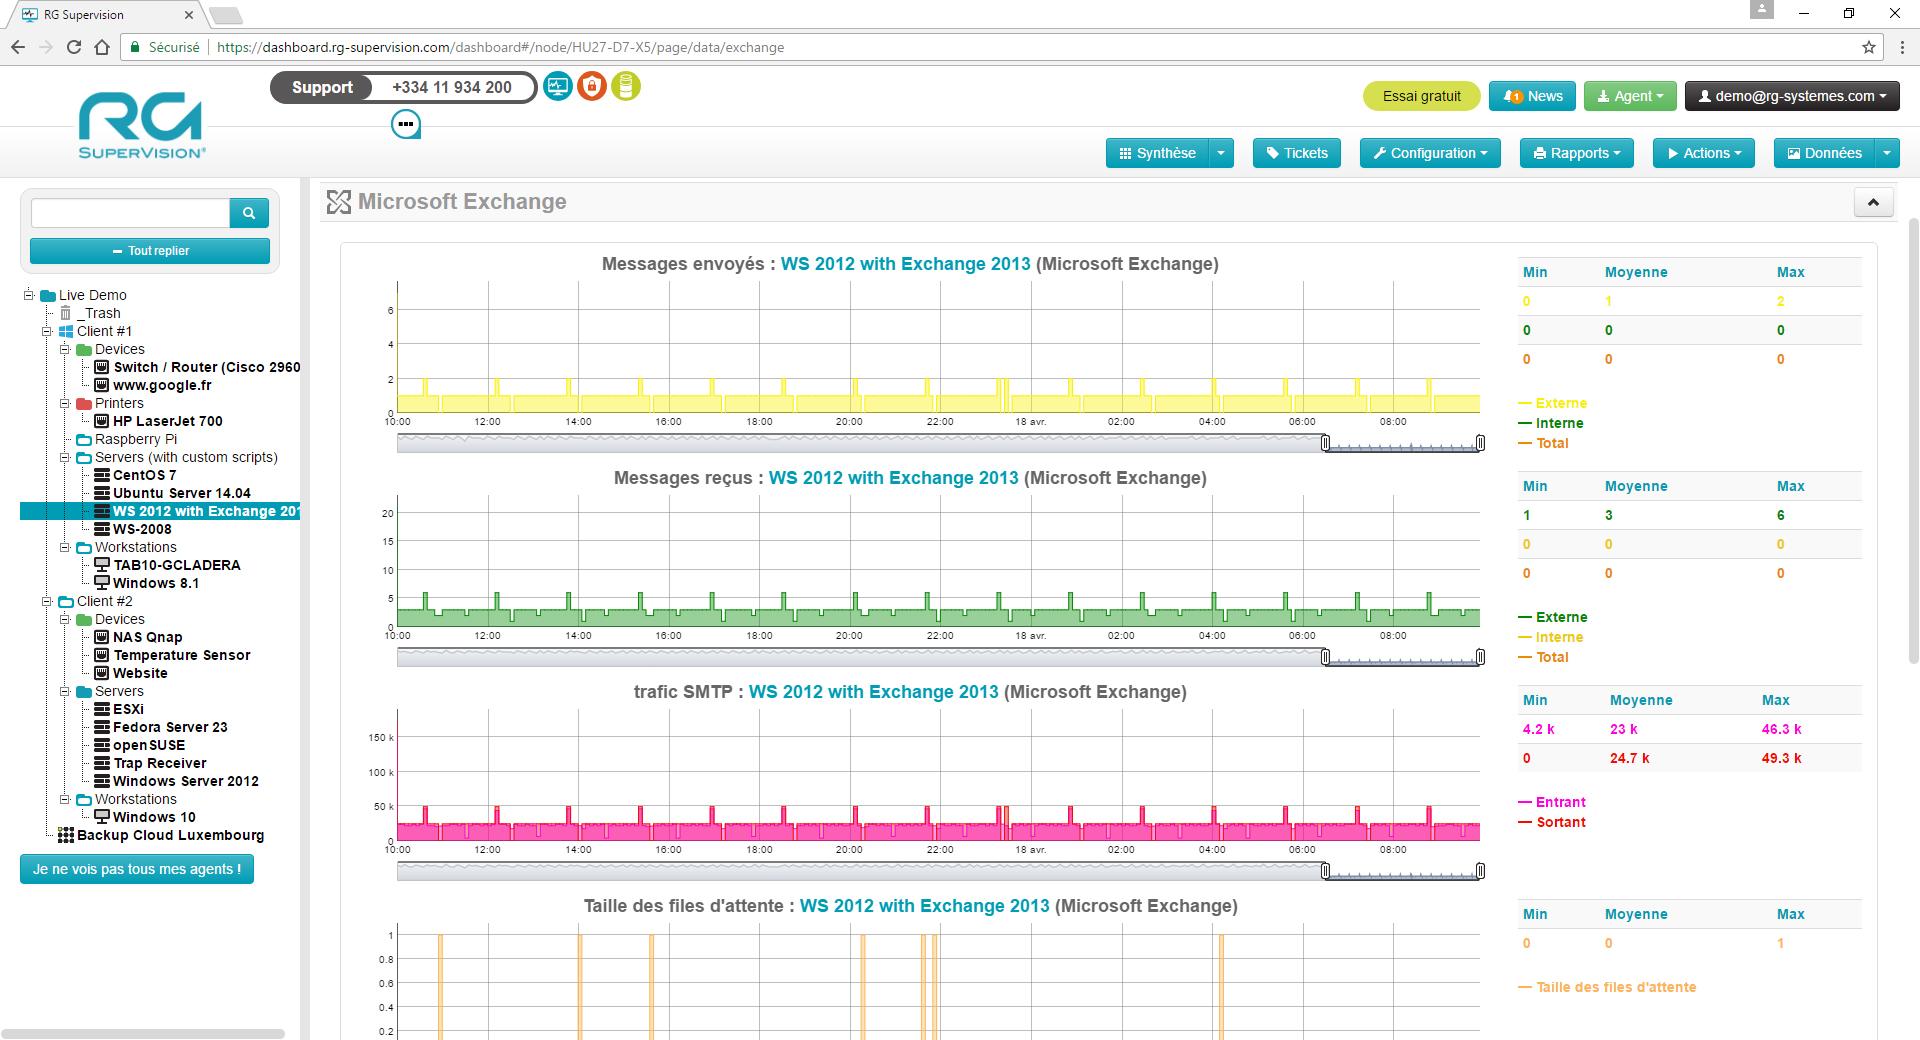
Task: Toggle Interne series in Messages envoyés legend
Action: pyautogui.click(x=1551, y=423)
